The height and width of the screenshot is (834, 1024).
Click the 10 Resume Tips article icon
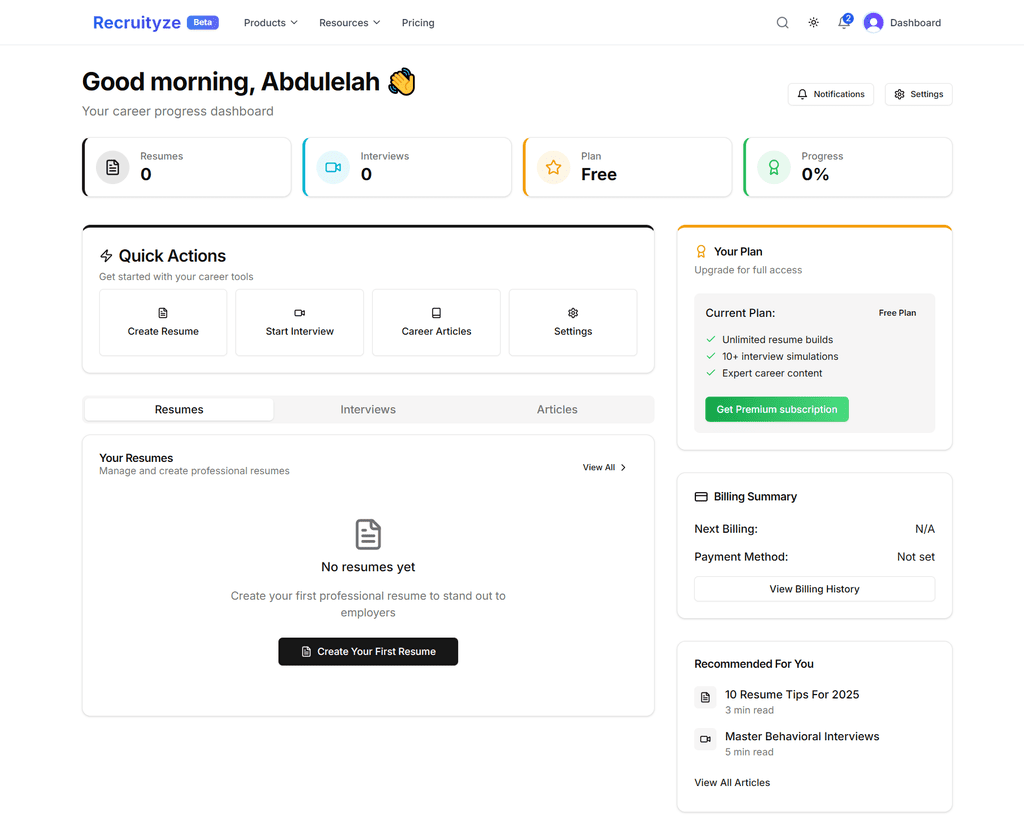point(705,697)
